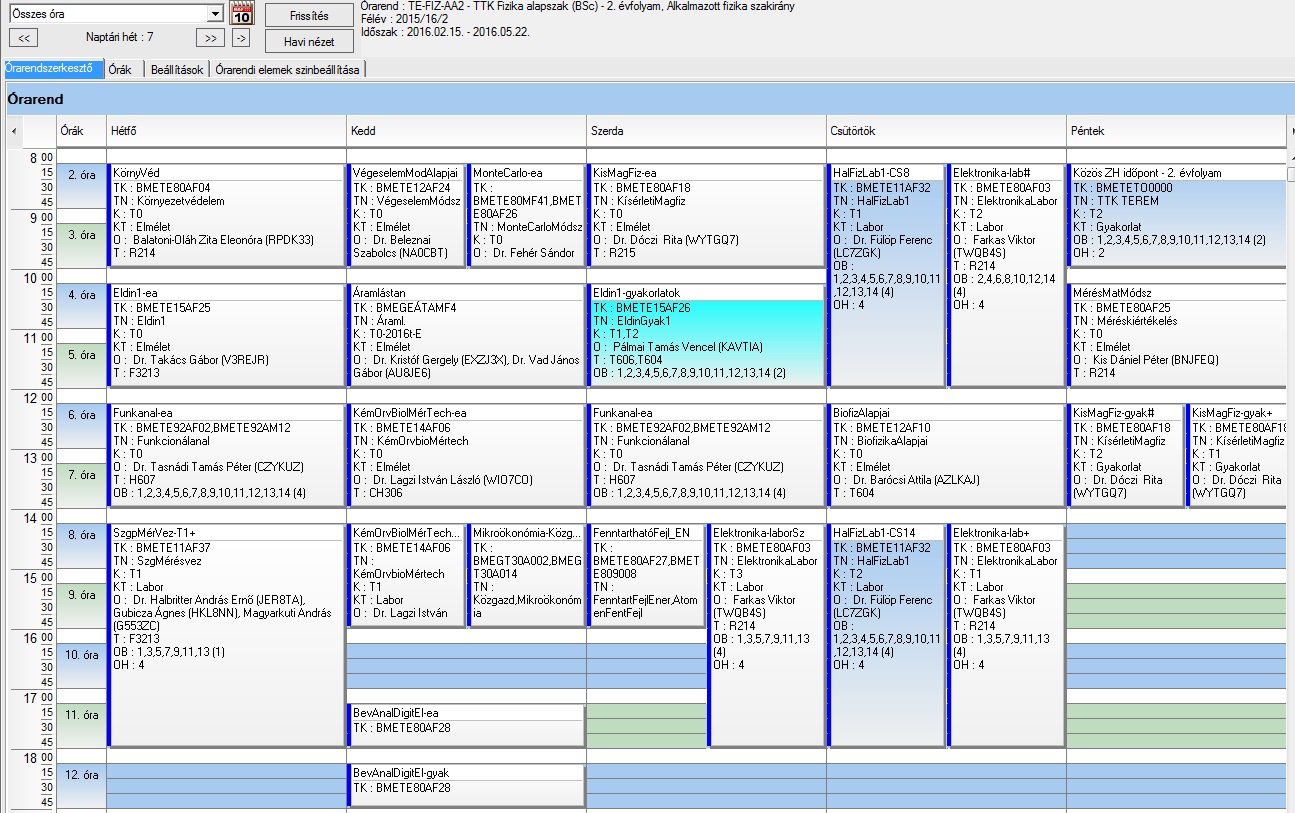Select the HalFizLab1-CS14 lab block
Viewport: 1295px width, 813px height.
[x=886, y=635]
